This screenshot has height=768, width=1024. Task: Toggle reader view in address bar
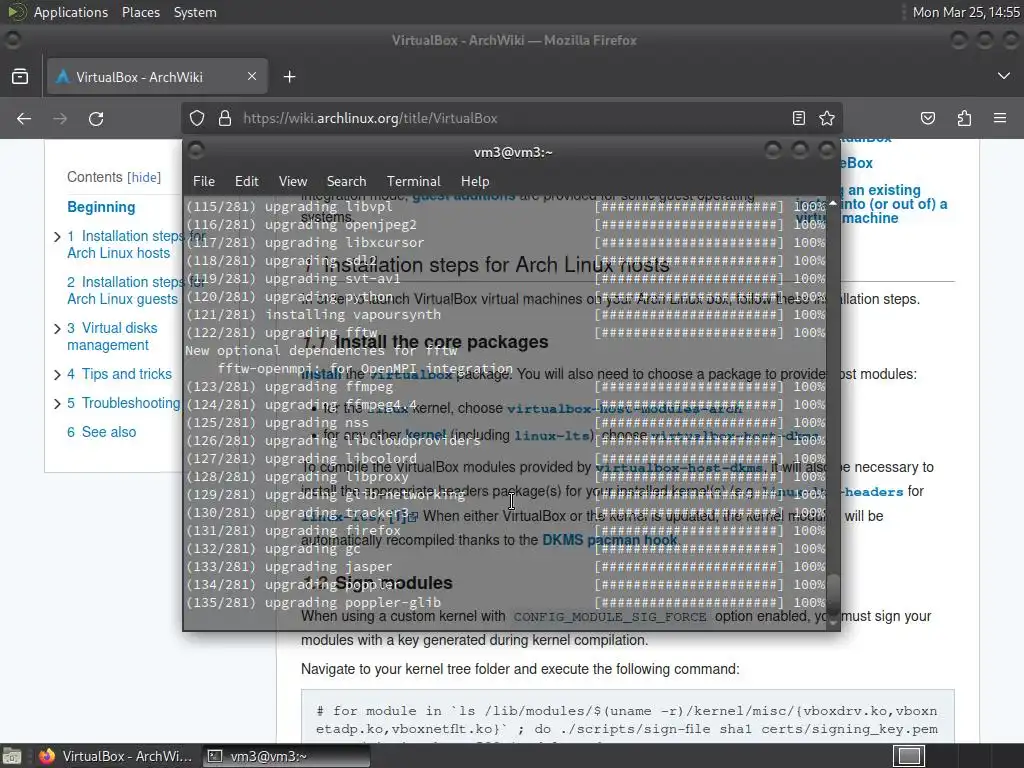click(x=798, y=118)
